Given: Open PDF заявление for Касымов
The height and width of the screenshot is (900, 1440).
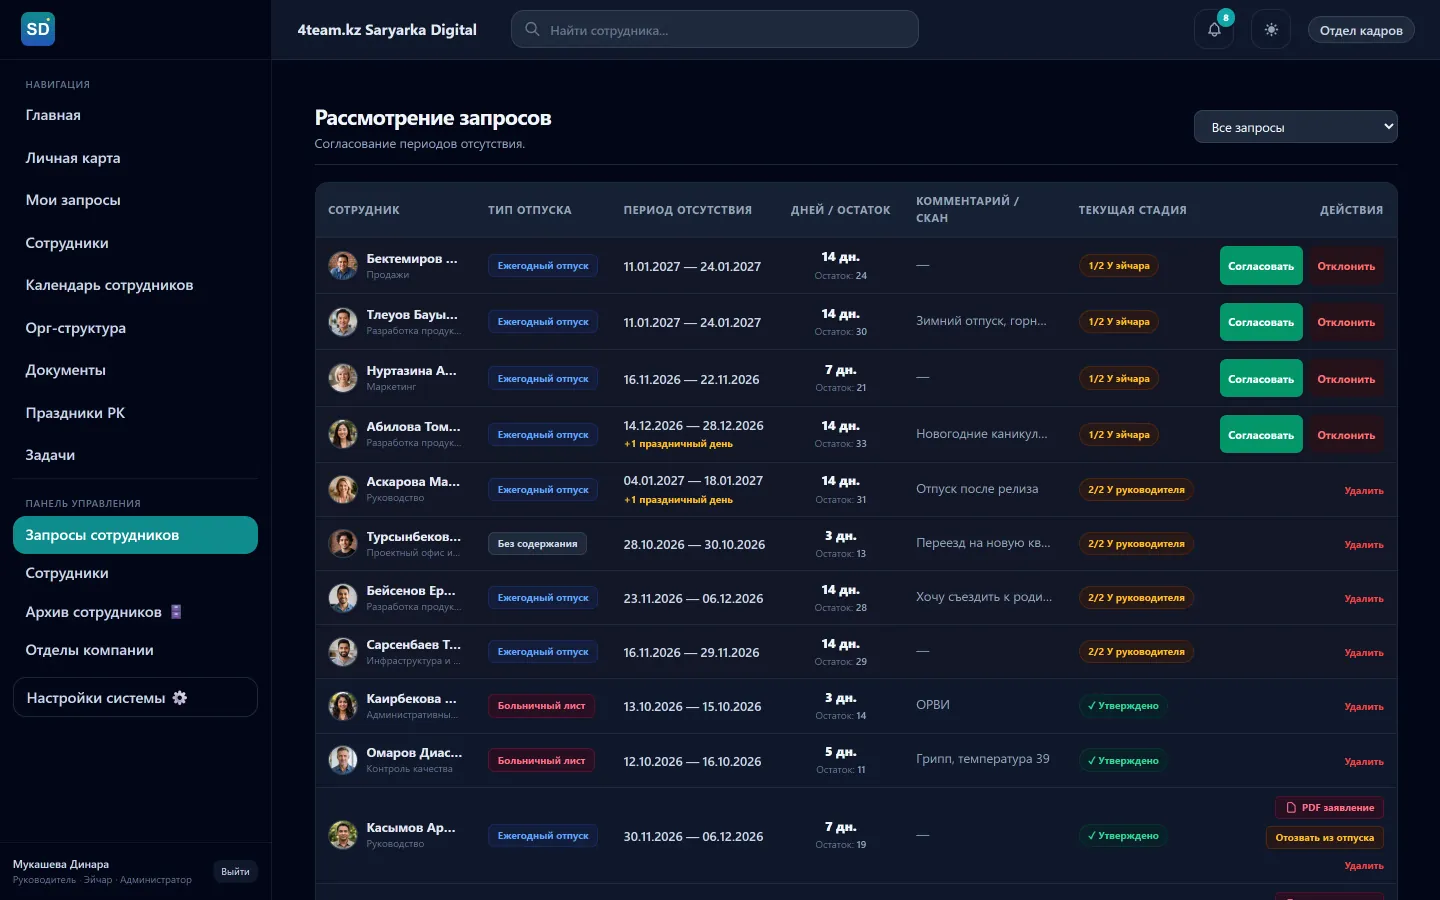Looking at the screenshot, I should click(x=1330, y=808).
